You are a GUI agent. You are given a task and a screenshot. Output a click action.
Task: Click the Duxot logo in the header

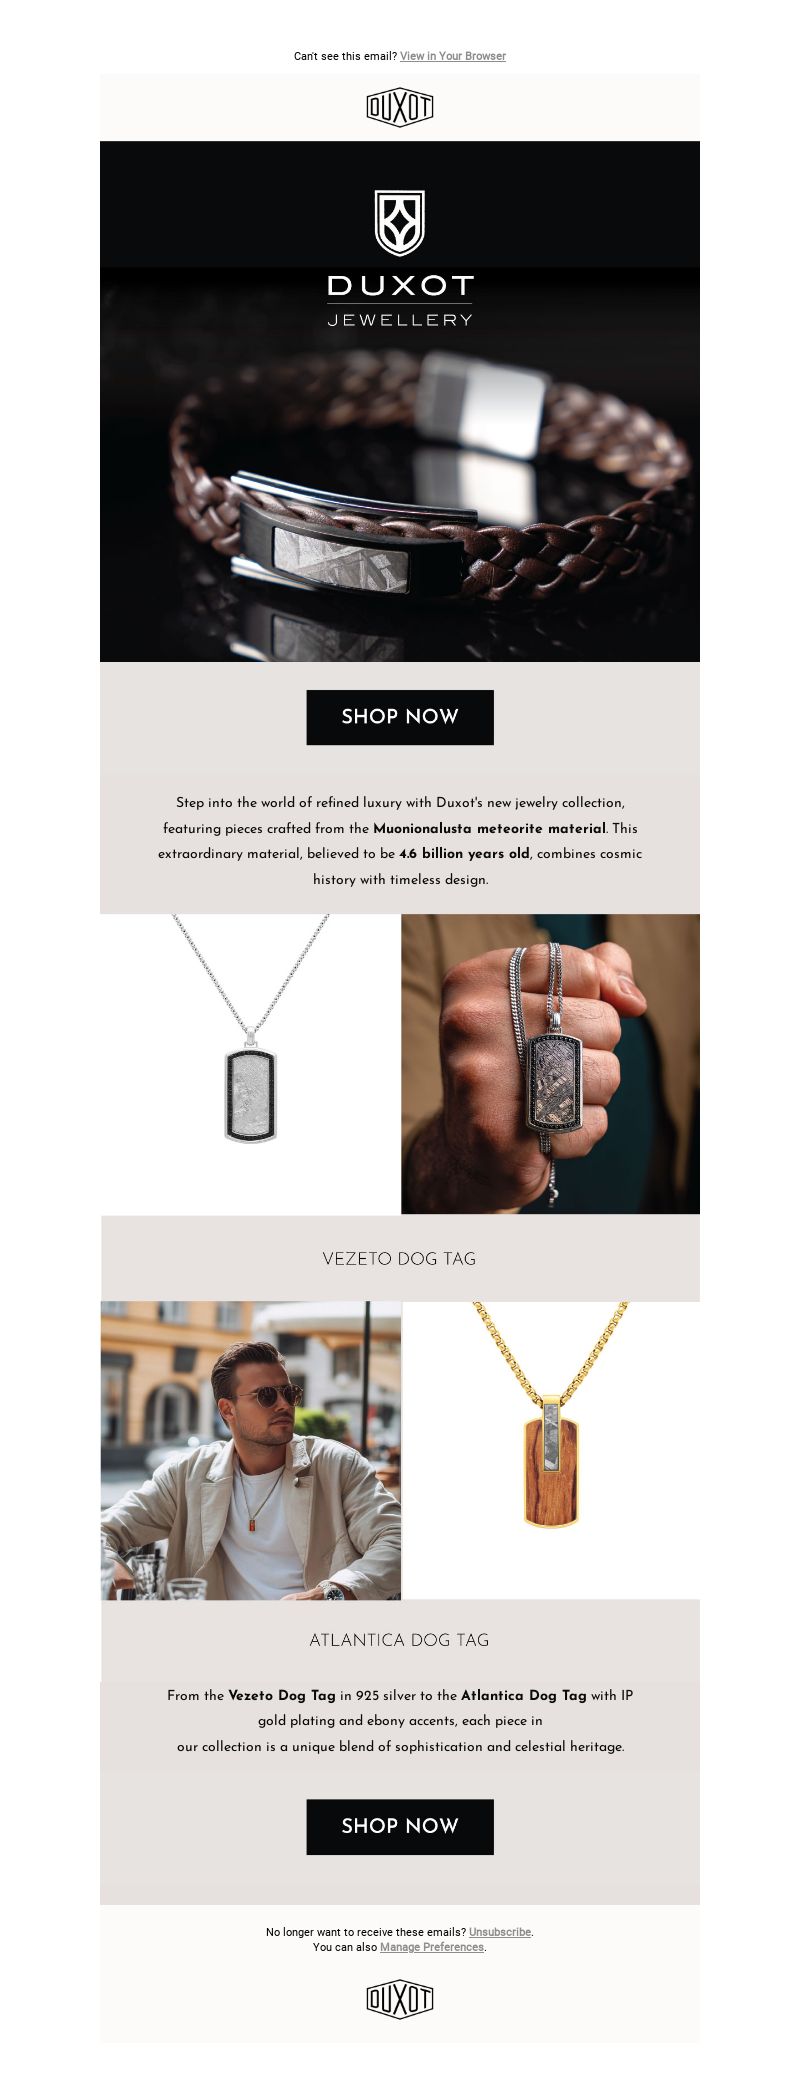click(400, 107)
